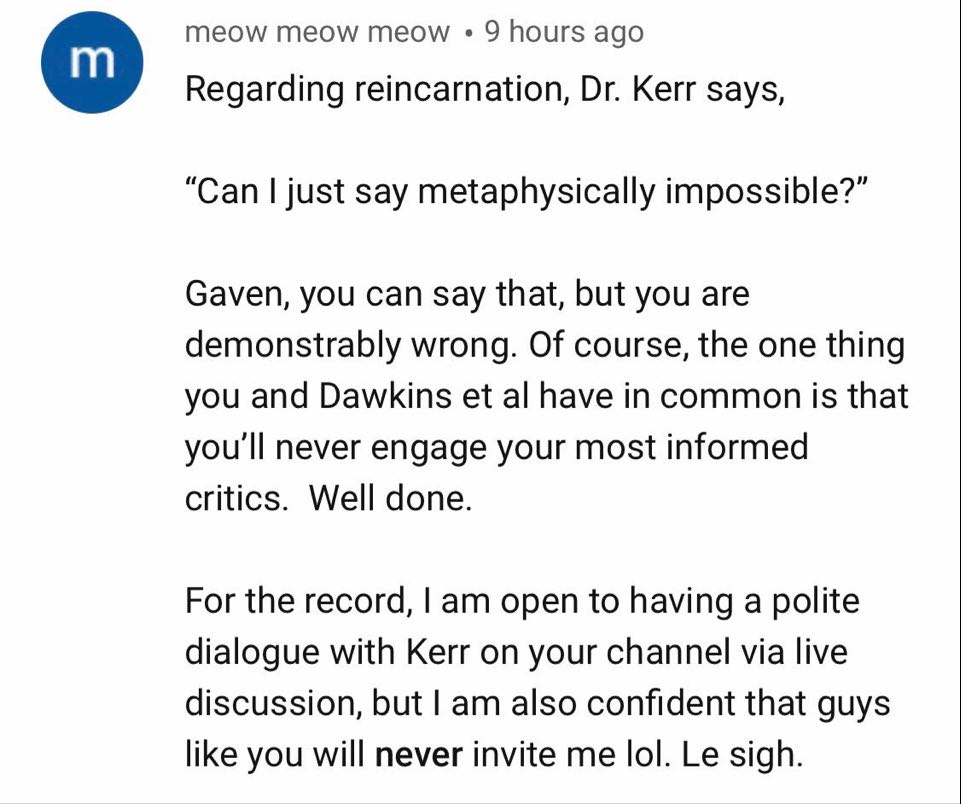The height and width of the screenshot is (804, 961).
Task: Click the word 'metaphysically' in the quote
Action: (x=536, y=192)
